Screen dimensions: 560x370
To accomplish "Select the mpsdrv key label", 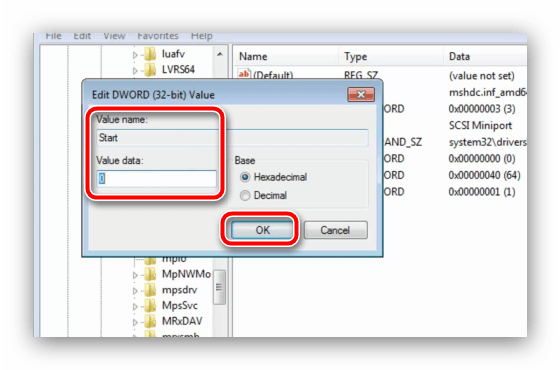I will pyautogui.click(x=179, y=290).
